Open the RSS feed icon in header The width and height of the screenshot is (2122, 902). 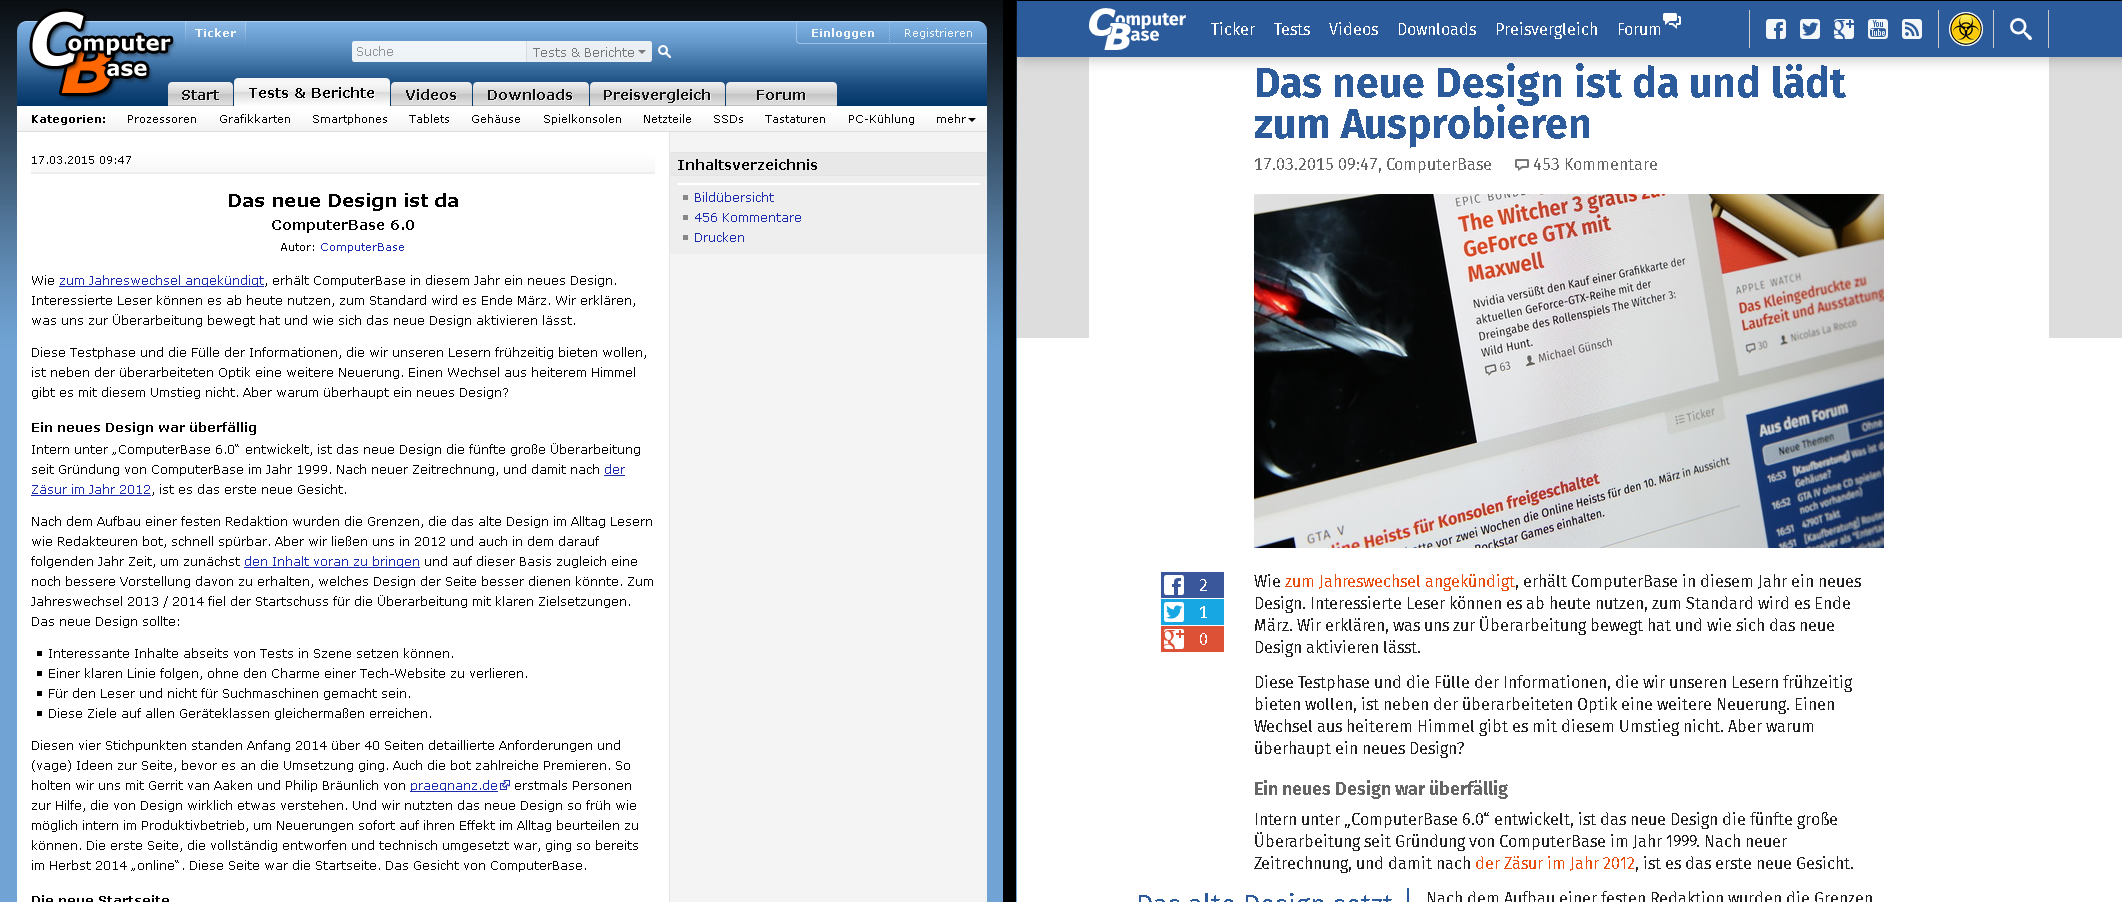(x=1912, y=29)
